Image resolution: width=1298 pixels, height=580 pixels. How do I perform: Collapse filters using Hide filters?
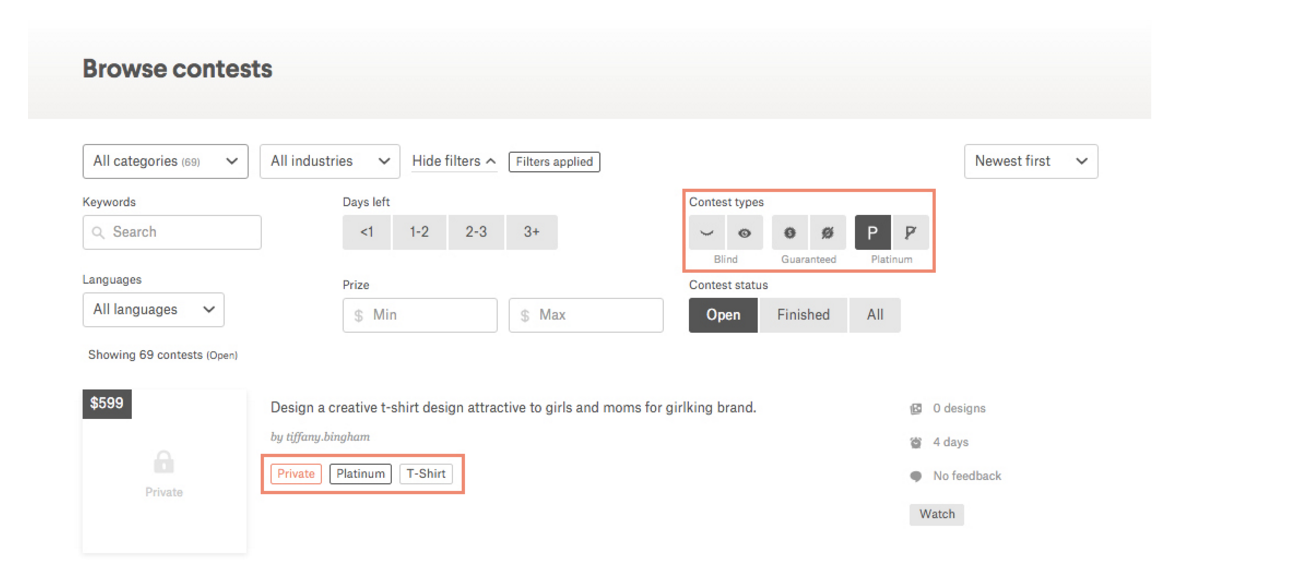click(x=454, y=161)
